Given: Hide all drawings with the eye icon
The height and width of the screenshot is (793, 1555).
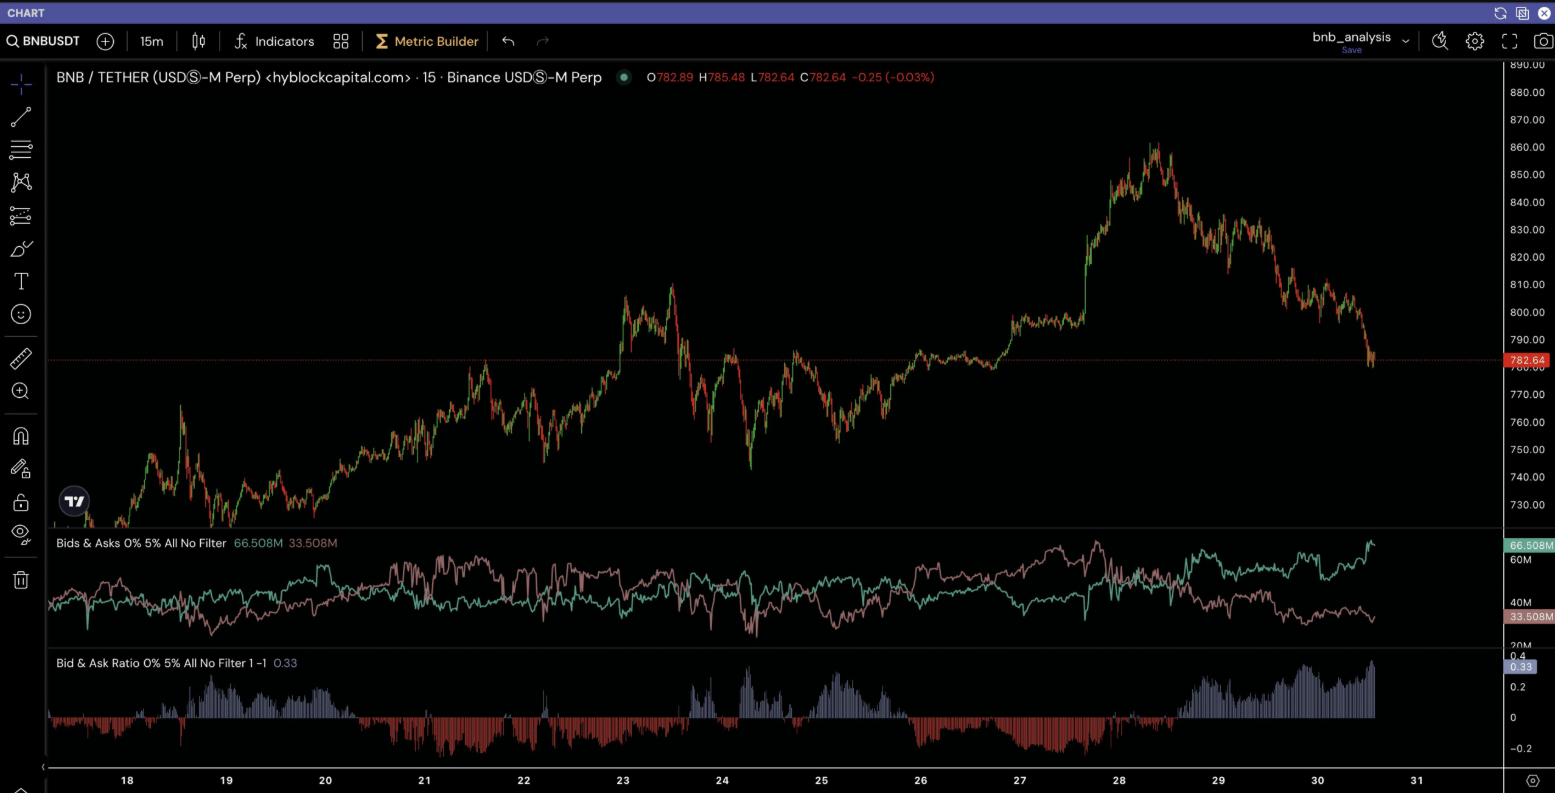Looking at the screenshot, I should [x=20, y=535].
